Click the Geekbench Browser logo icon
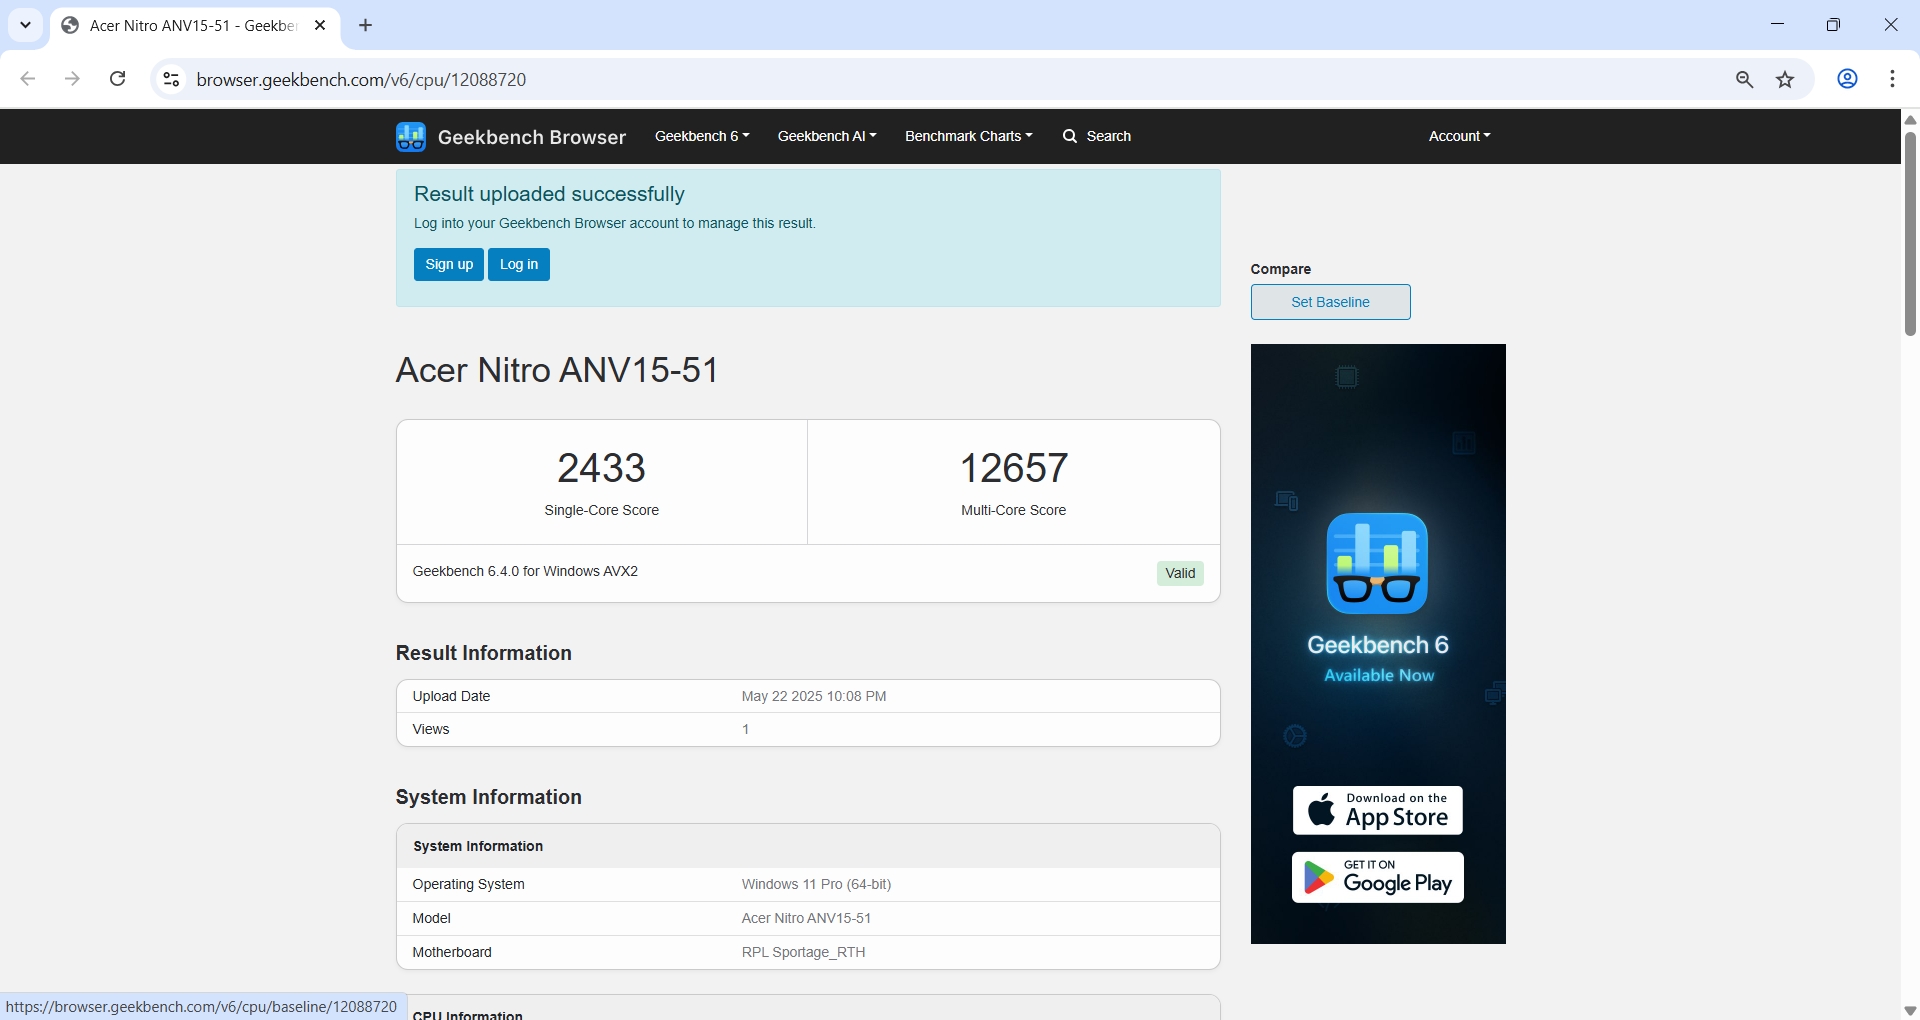The width and height of the screenshot is (1920, 1020). 410,137
